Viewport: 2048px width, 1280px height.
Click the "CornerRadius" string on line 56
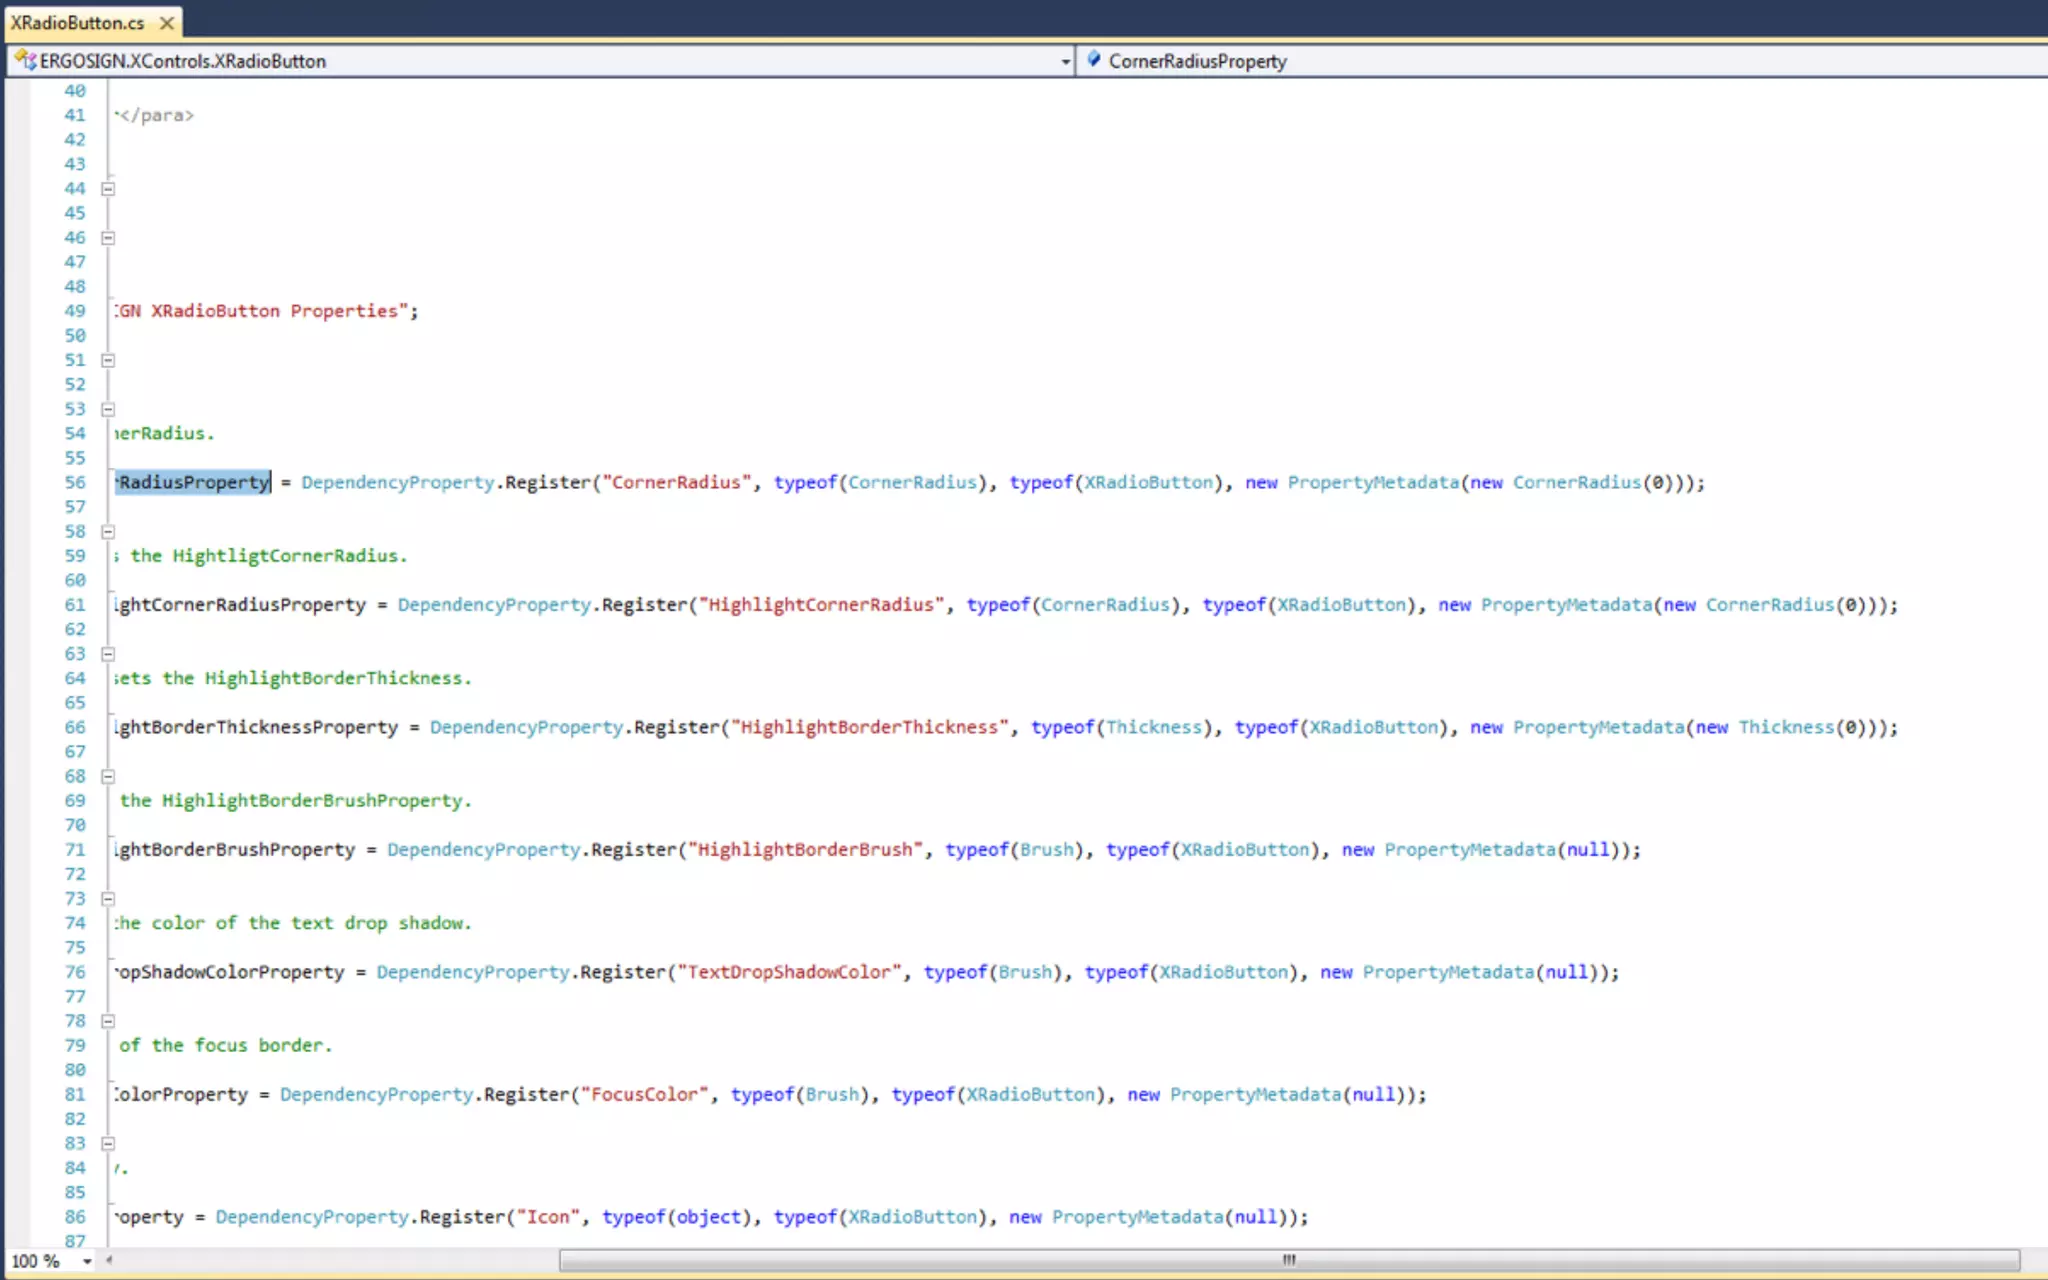point(676,482)
